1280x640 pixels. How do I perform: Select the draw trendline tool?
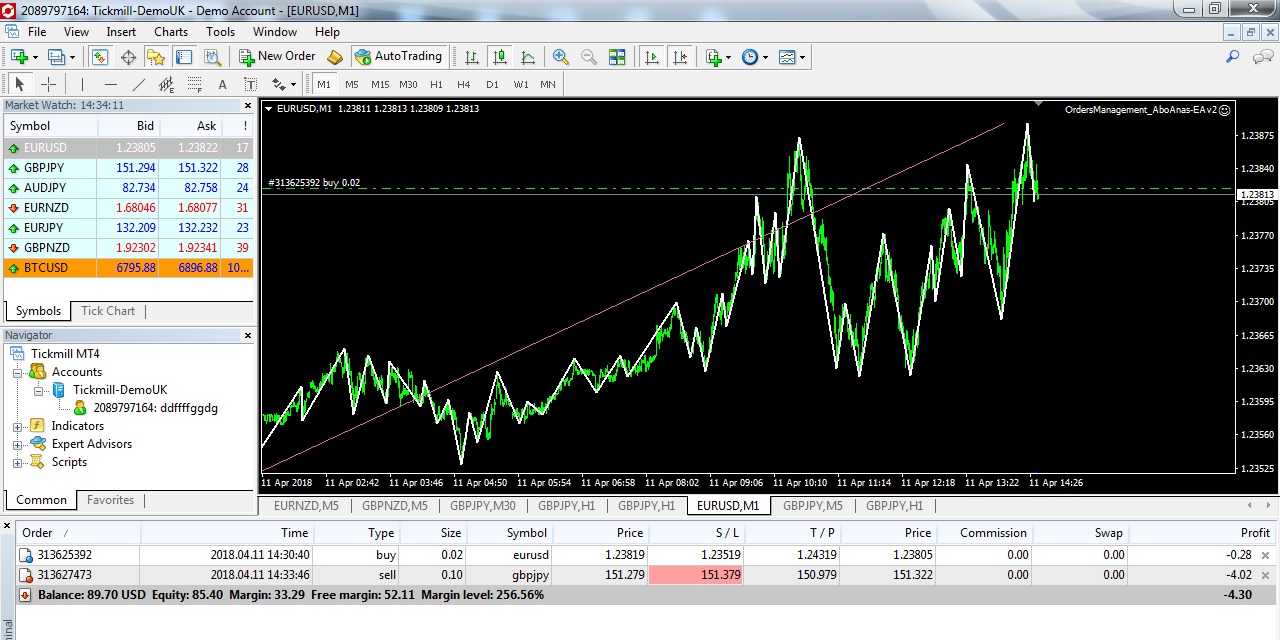139,84
